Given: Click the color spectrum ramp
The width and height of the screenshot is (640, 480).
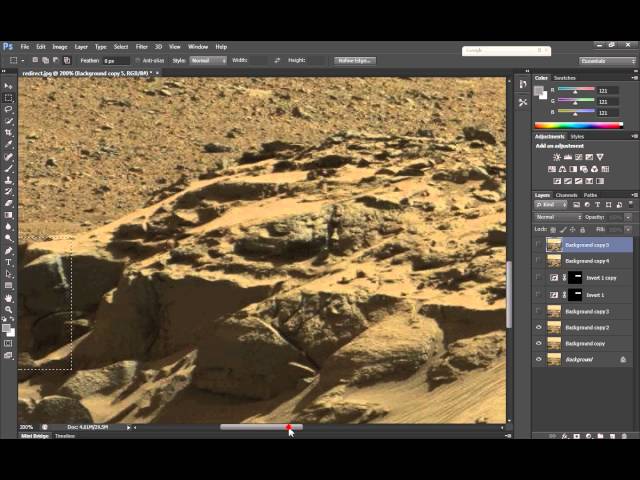Looking at the screenshot, I should pos(579,125).
